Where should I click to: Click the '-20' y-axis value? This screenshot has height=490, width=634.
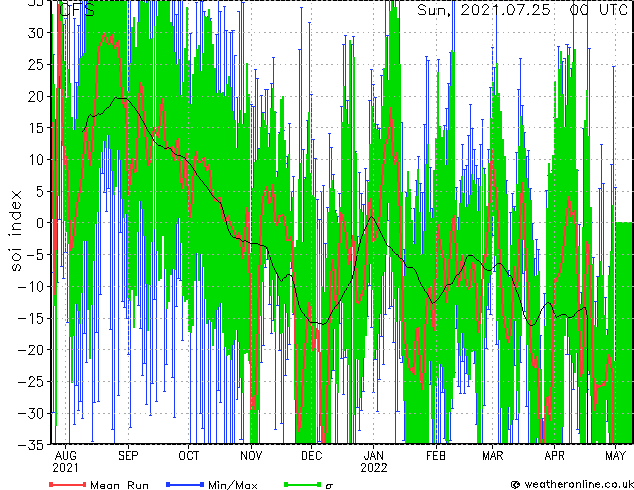point(31,350)
